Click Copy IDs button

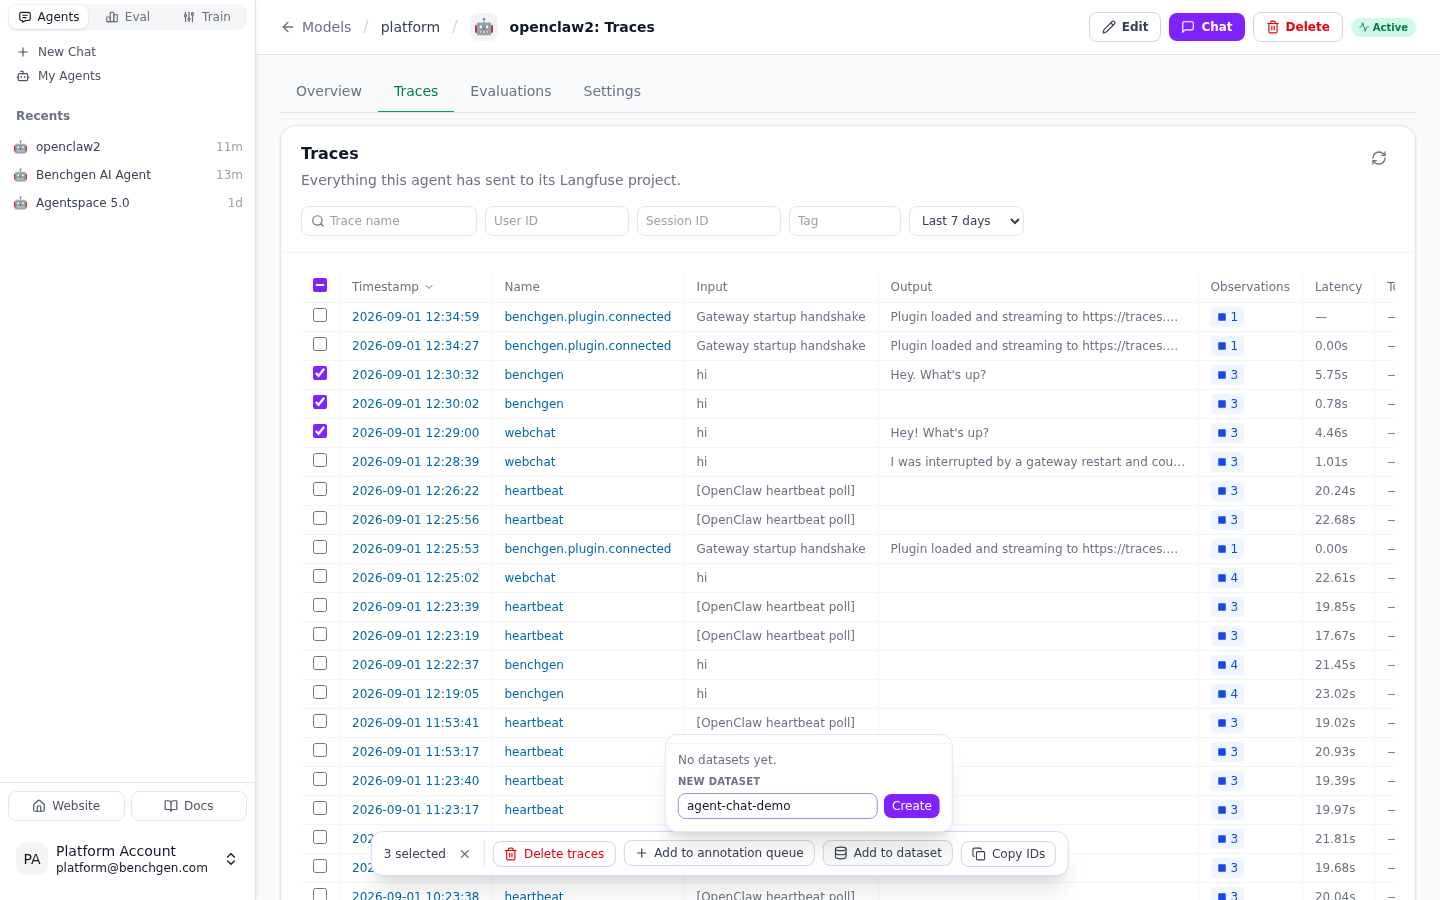1008,854
